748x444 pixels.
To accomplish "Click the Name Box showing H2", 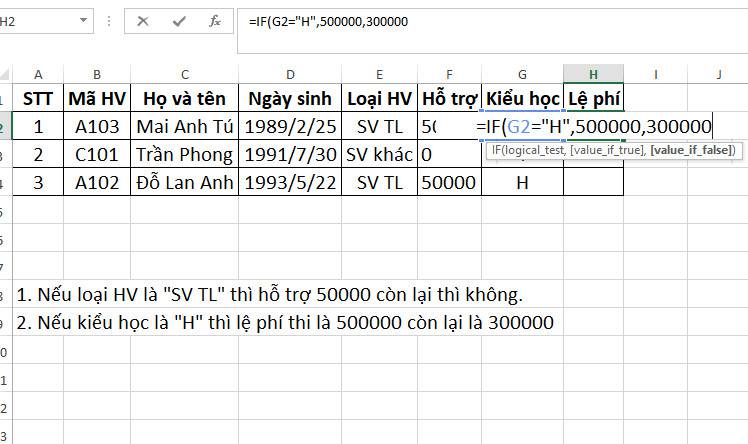I will pyautogui.click(x=38, y=21).
